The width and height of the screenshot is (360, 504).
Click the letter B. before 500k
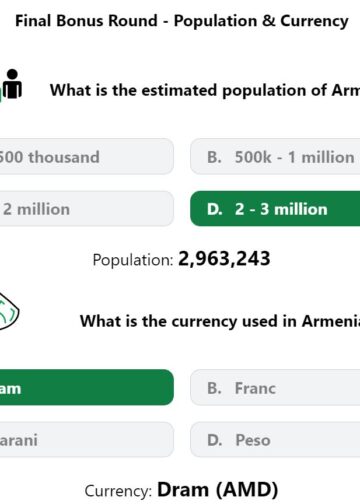click(214, 157)
